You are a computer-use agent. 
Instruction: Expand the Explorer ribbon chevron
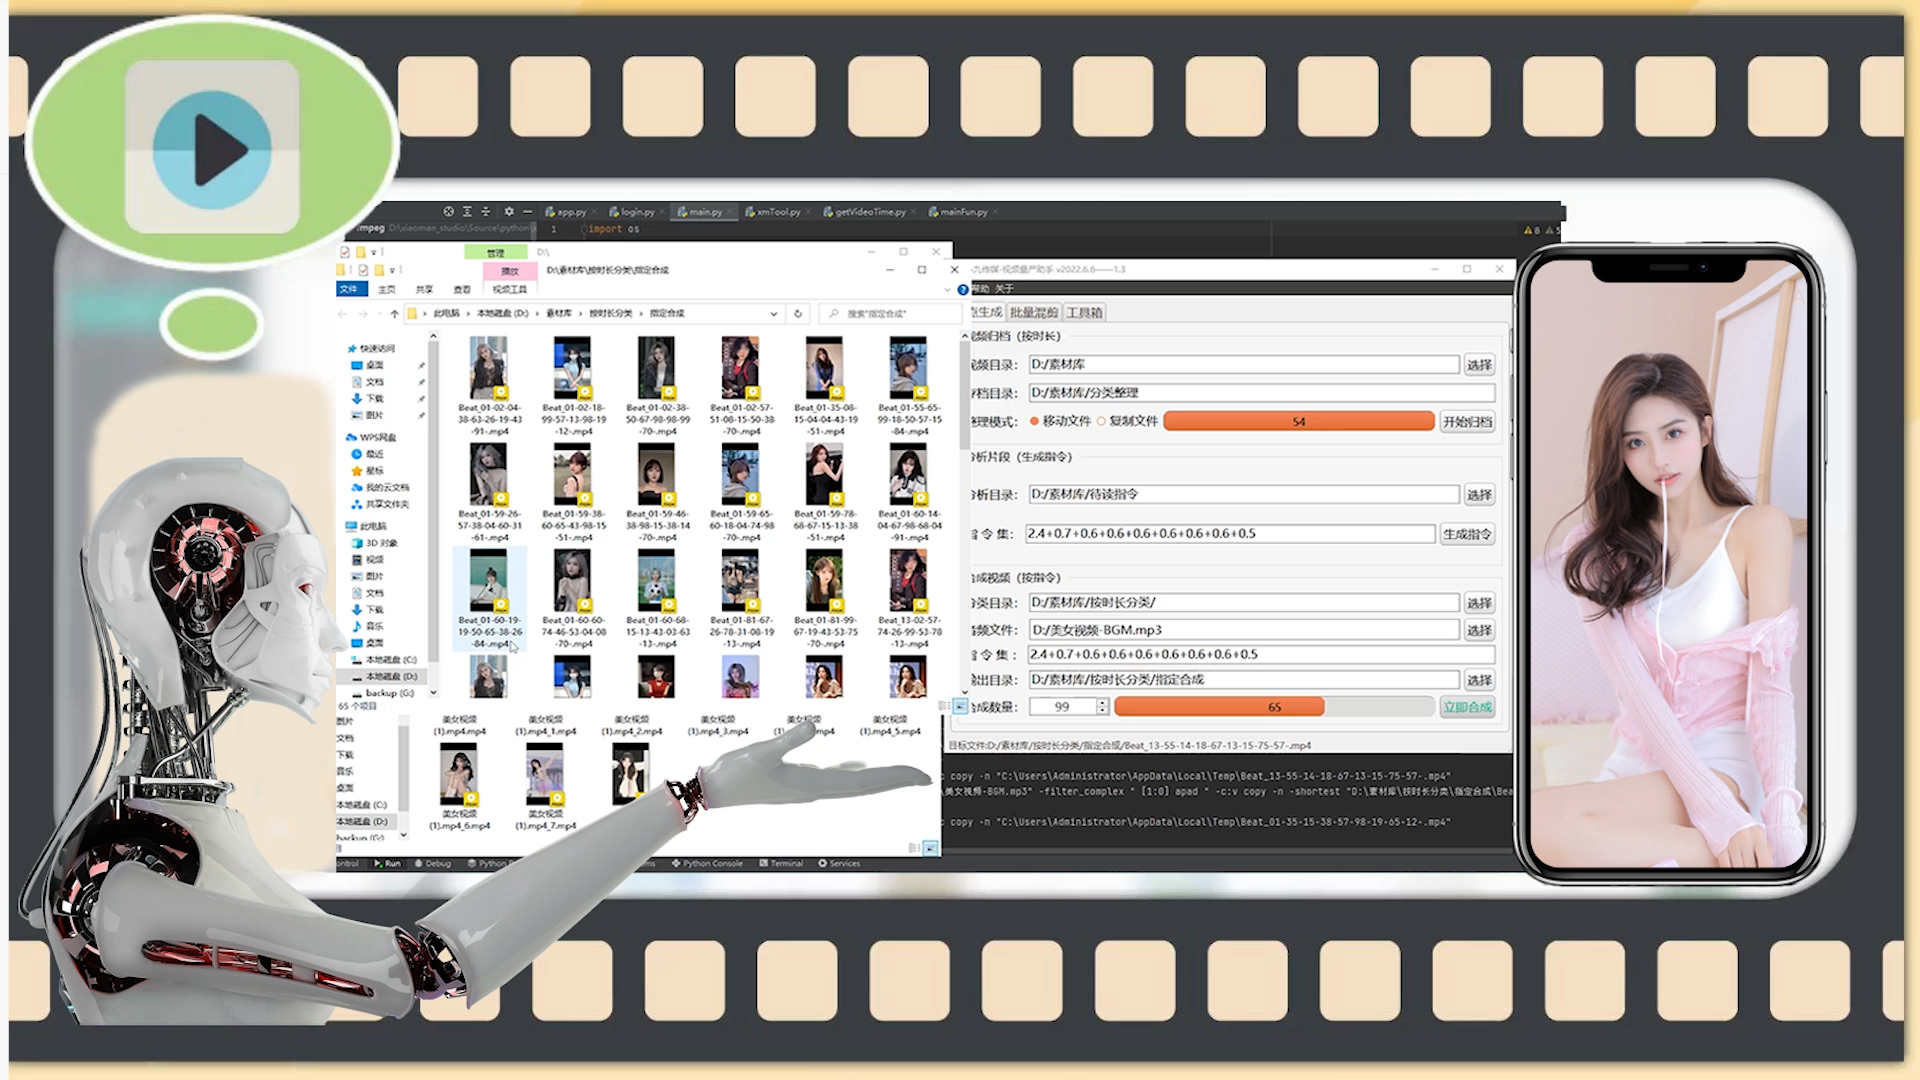(947, 290)
